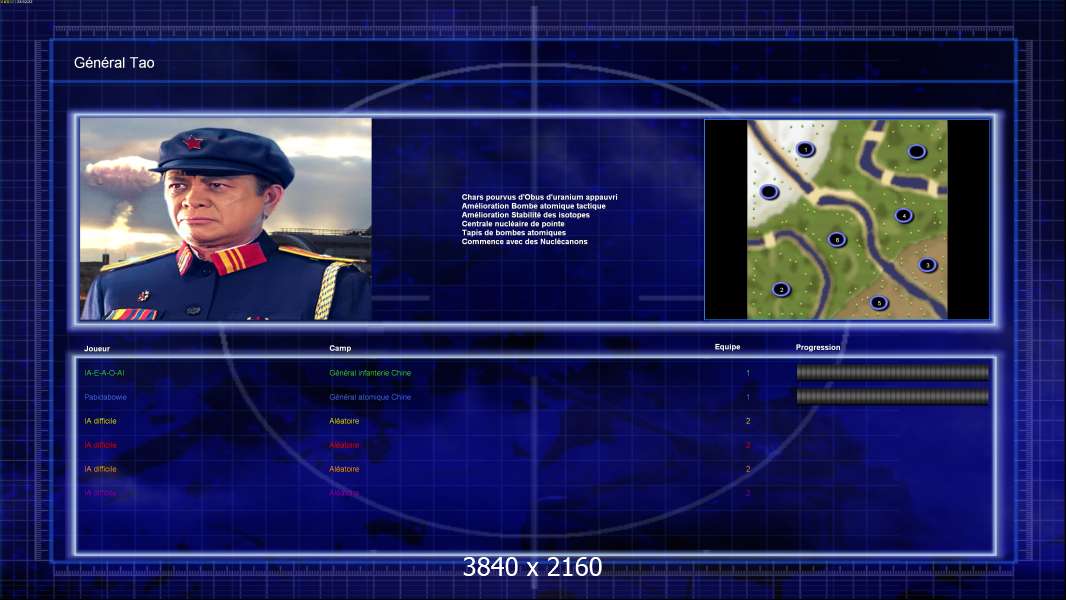
Task: Click the Pabidabowie progress bar
Action: [893, 397]
